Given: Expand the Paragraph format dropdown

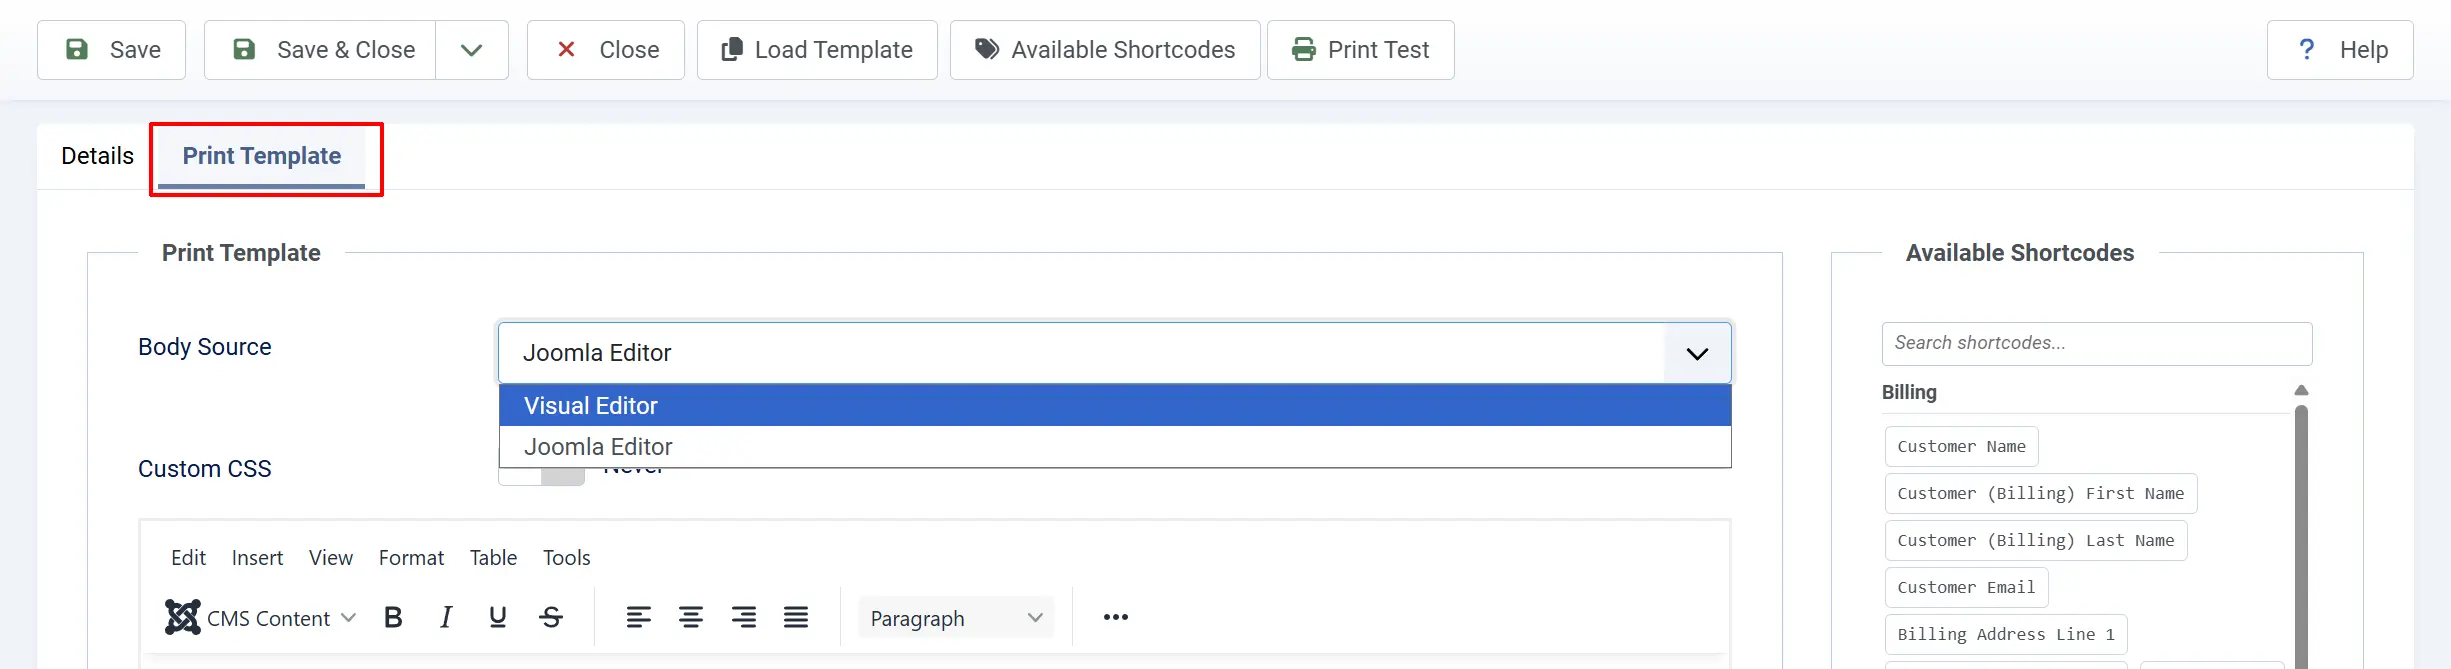Looking at the screenshot, I should (x=956, y=618).
